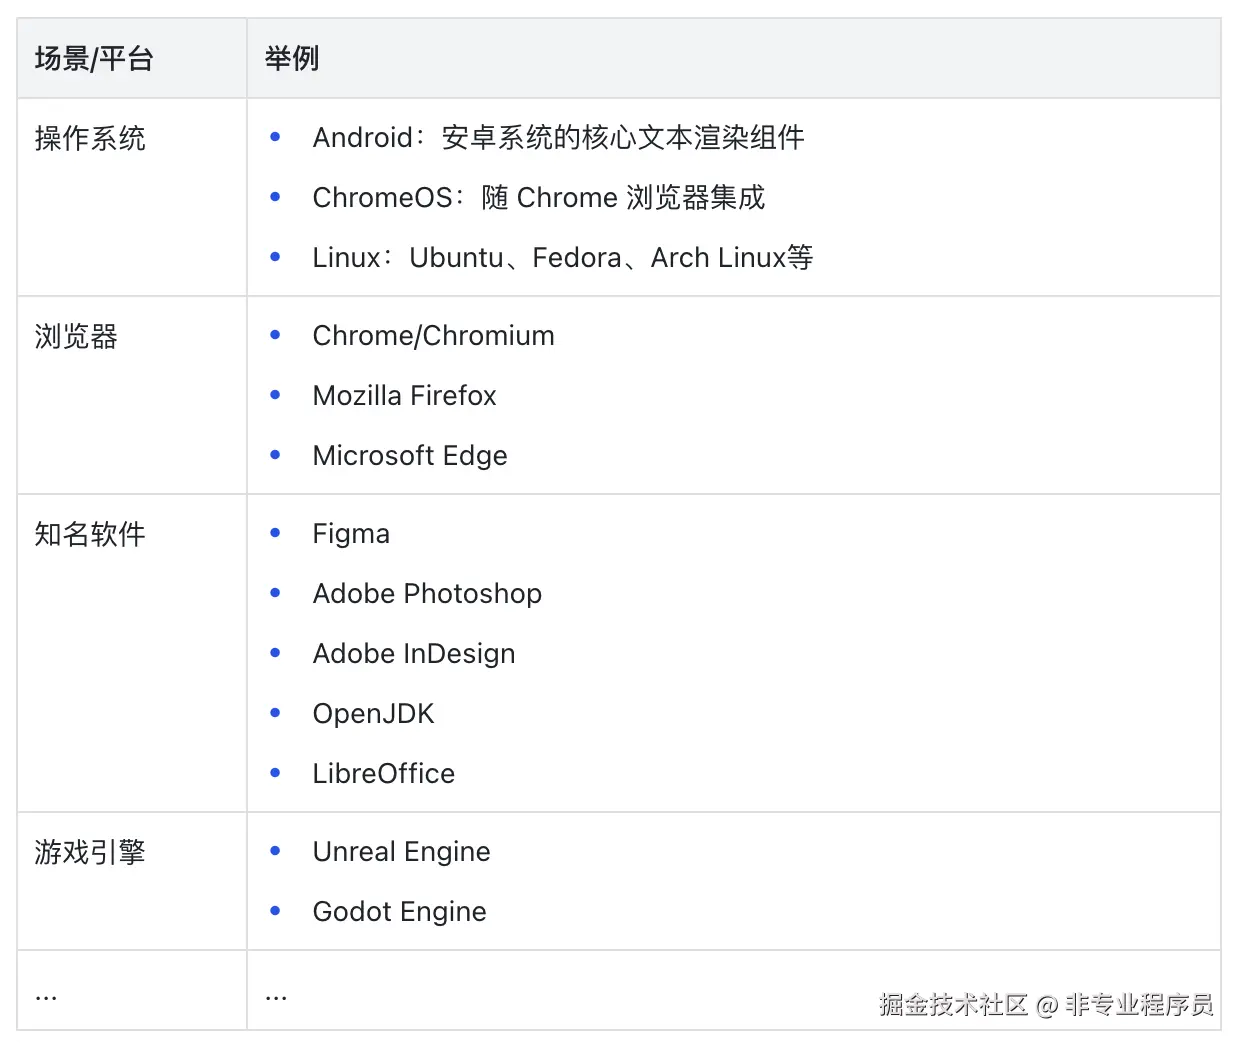1242x1046 pixels.
Task: Click the 场景/平台 column header
Action: [x=94, y=59]
